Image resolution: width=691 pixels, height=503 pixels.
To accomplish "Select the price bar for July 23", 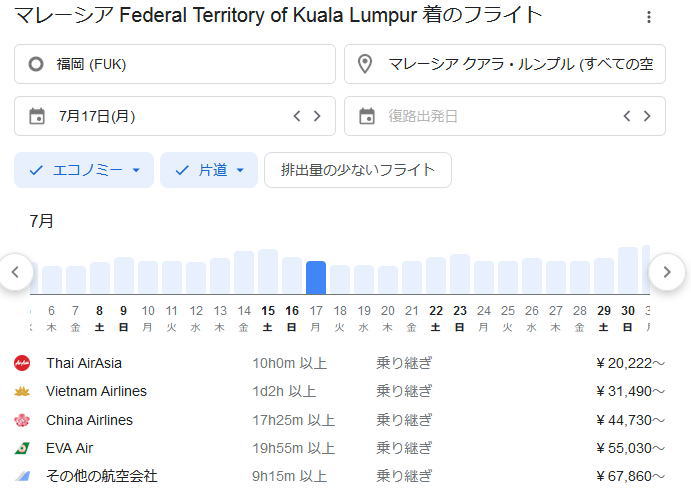I will [x=460, y=274].
